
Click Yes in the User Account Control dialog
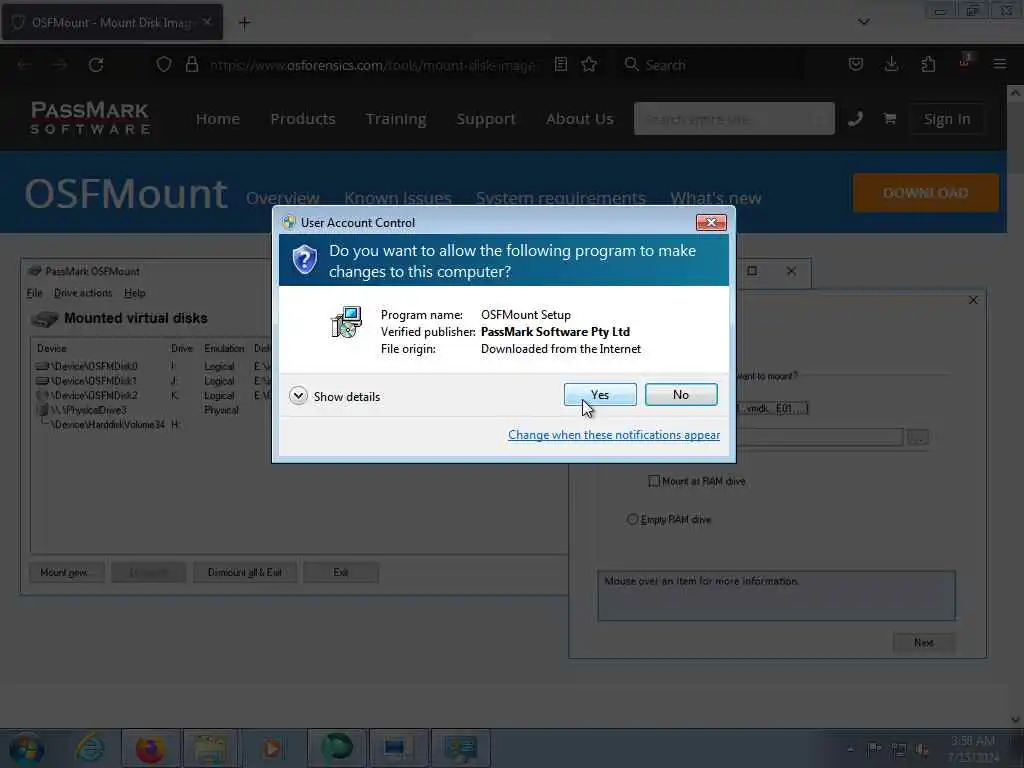[x=600, y=394]
